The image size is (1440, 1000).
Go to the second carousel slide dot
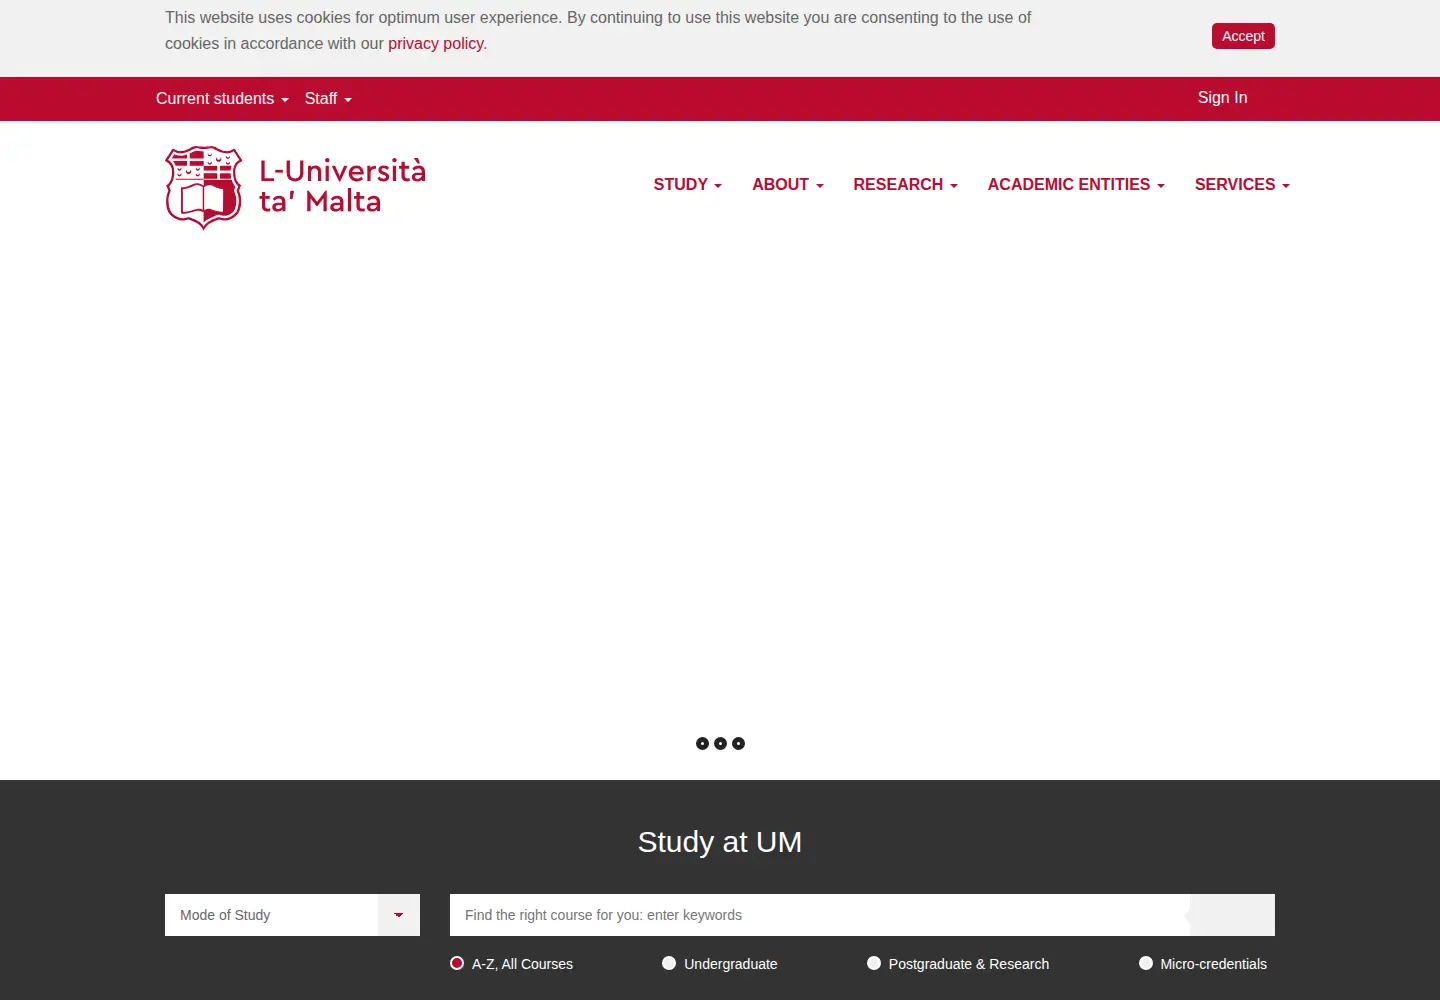[x=720, y=743]
